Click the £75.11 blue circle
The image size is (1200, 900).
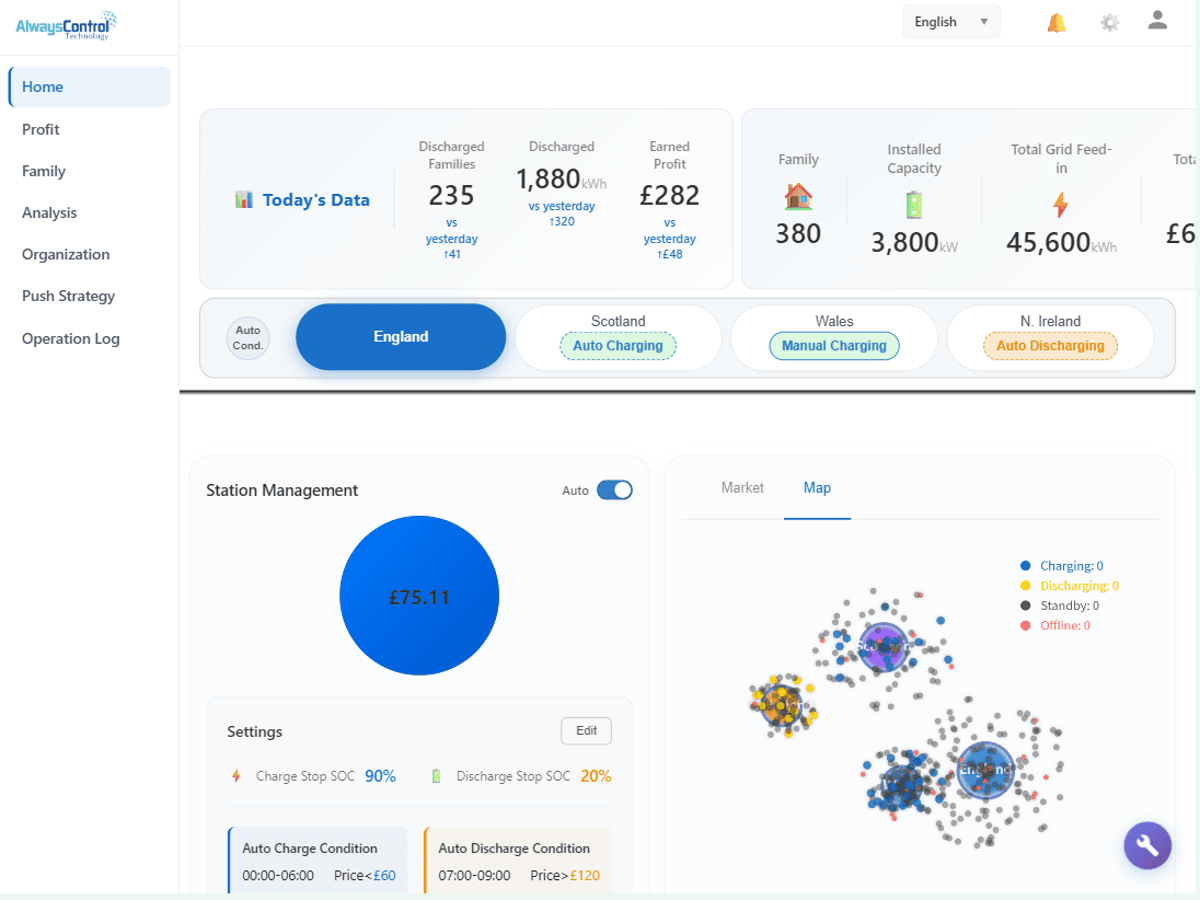click(419, 596)
